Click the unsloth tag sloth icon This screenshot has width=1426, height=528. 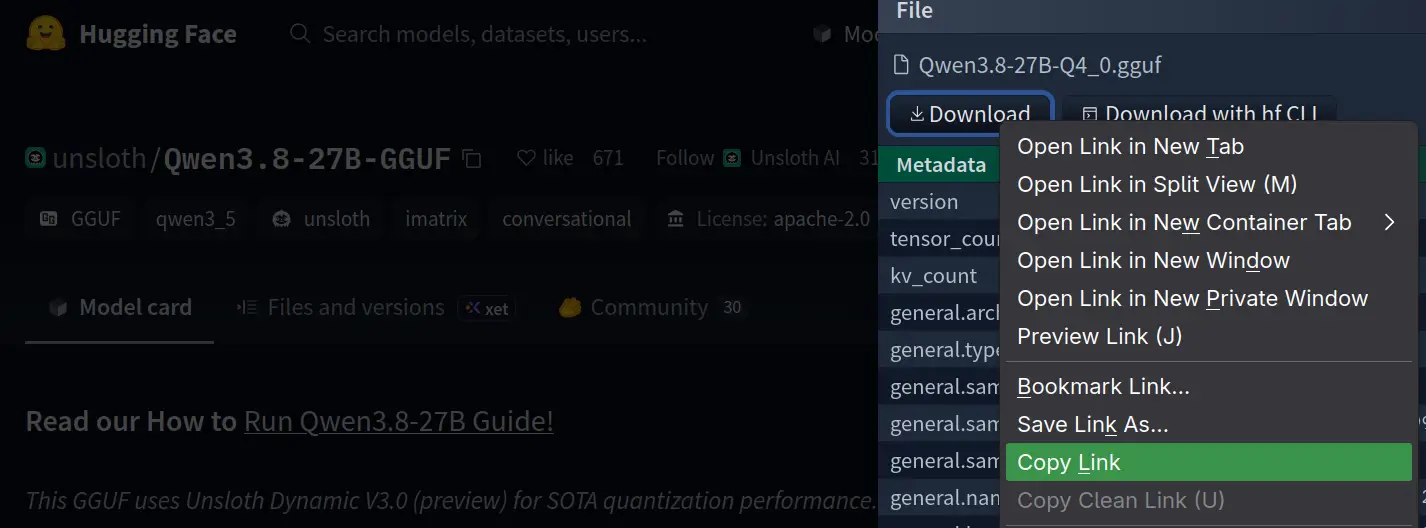click(x=284, y=219)
